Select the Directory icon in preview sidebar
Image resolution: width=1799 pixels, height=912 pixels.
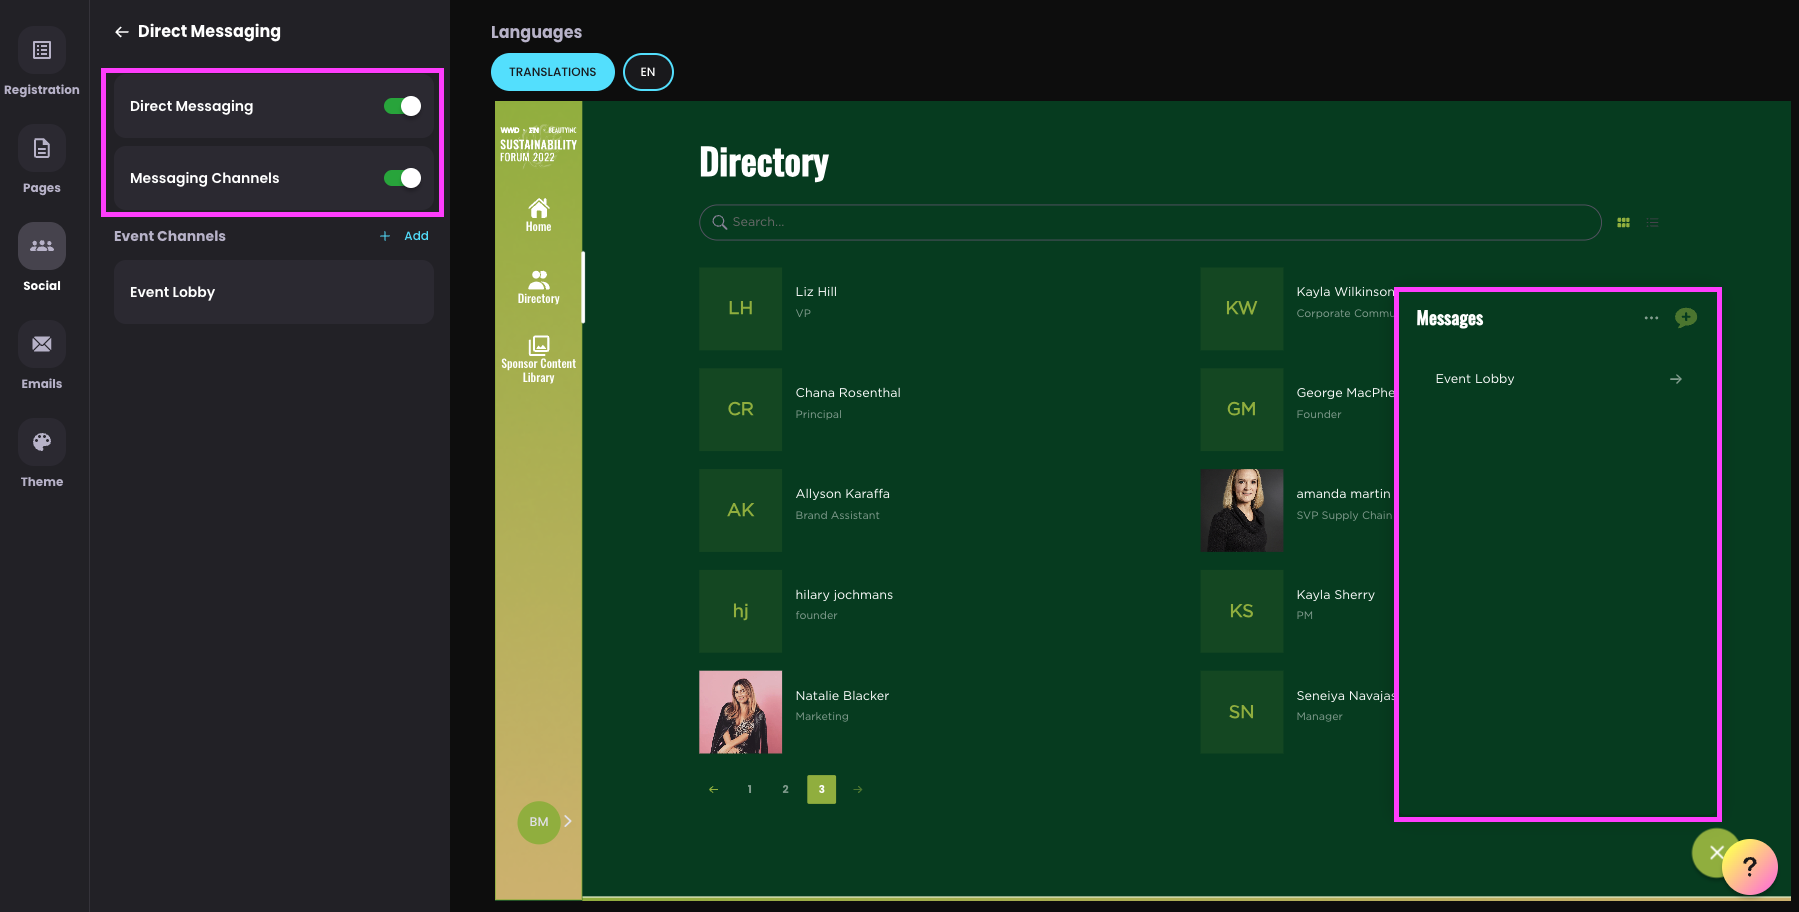point(538,280)
